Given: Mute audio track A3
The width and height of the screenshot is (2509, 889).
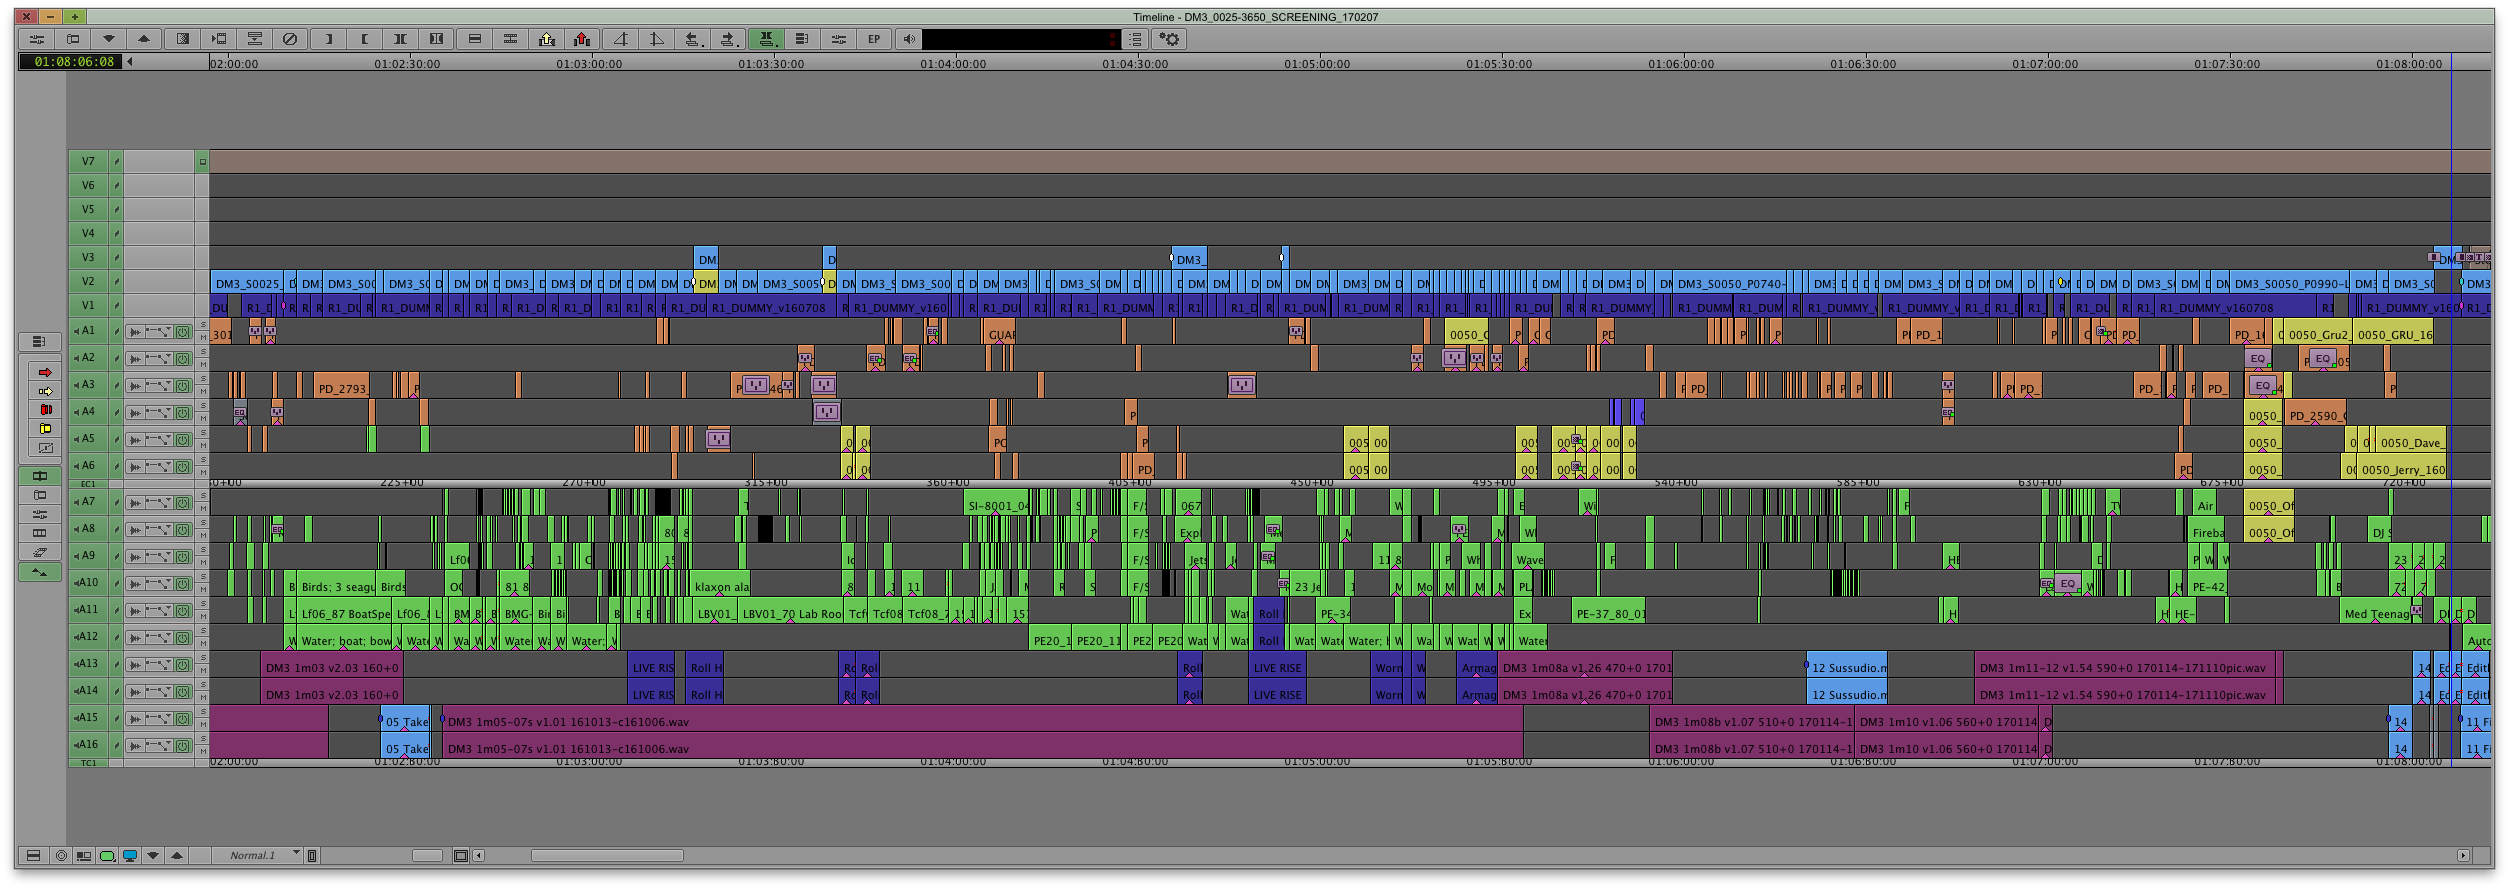Looking at the screenshot, I should pyautogui.click(x=203, y=391).
